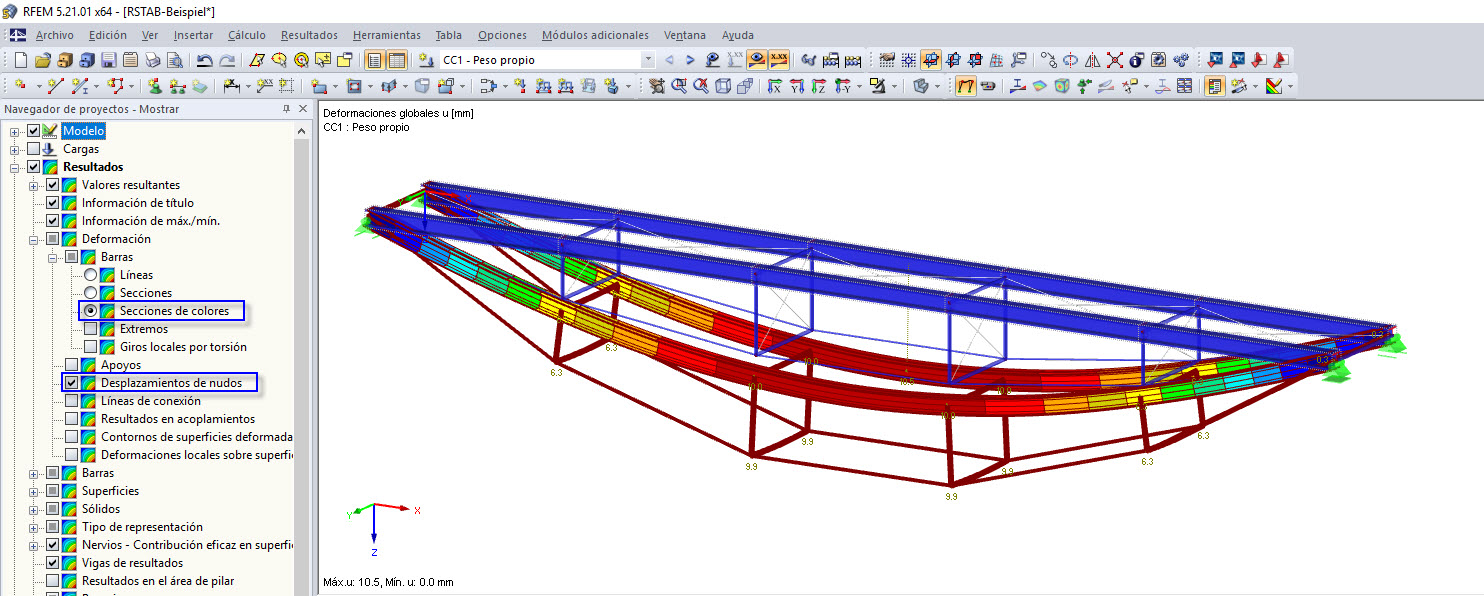Pin the Navegador de proyectos panel
Image resolution: width=1484 pixels, height=596 pixels.
pyautogui.click(x=287, y=108)
